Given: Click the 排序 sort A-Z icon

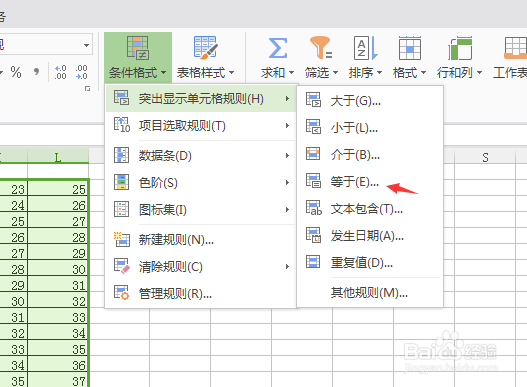Looking at the screenshot, I should click(366, 48).
